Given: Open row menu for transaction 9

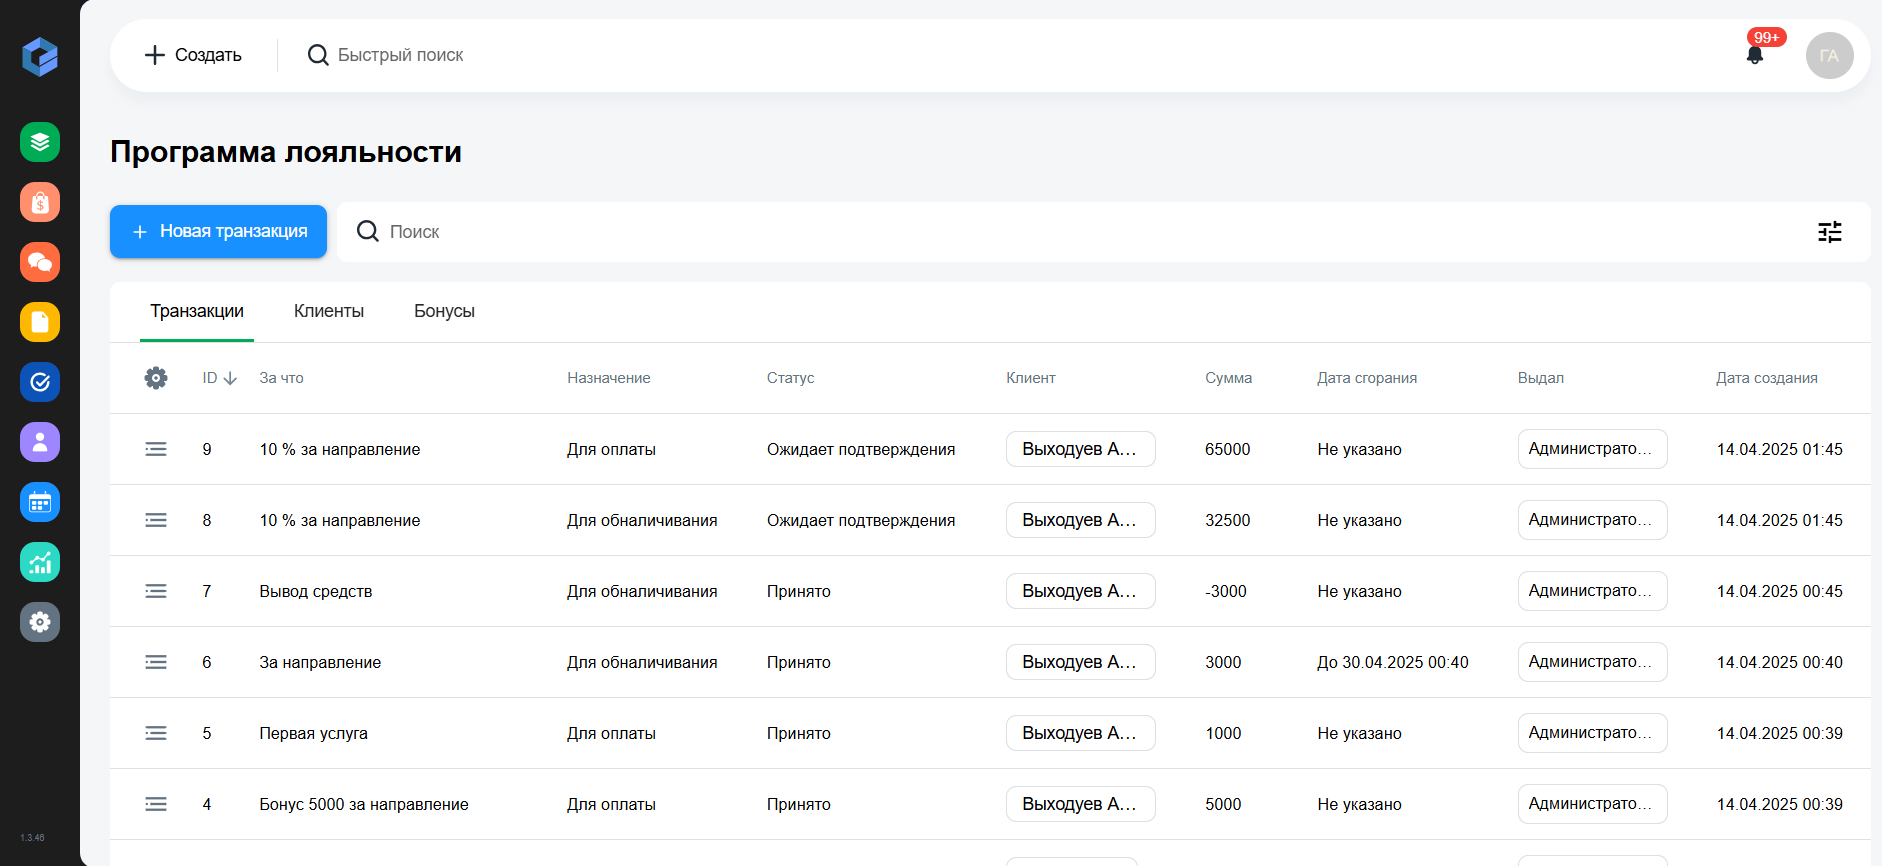Looking at the screenshot, I should click(x=156, y=449).
